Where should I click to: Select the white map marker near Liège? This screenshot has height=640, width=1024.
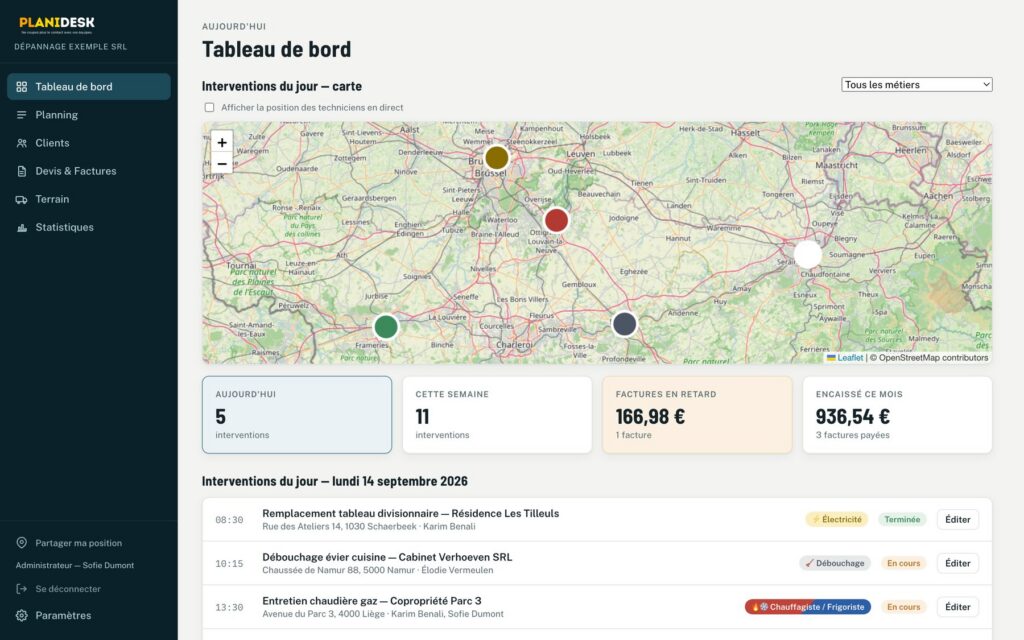point(808,255)
